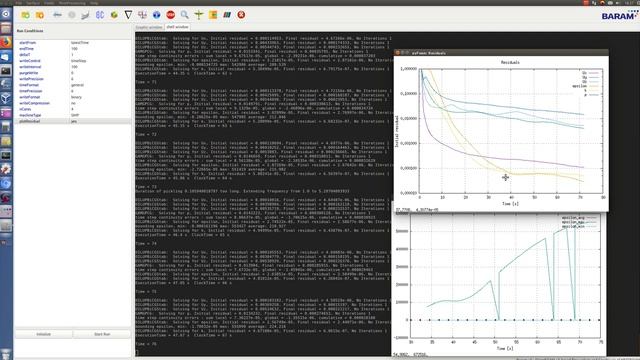Open VirtualBox cube icon in the dock

[6, 98]
